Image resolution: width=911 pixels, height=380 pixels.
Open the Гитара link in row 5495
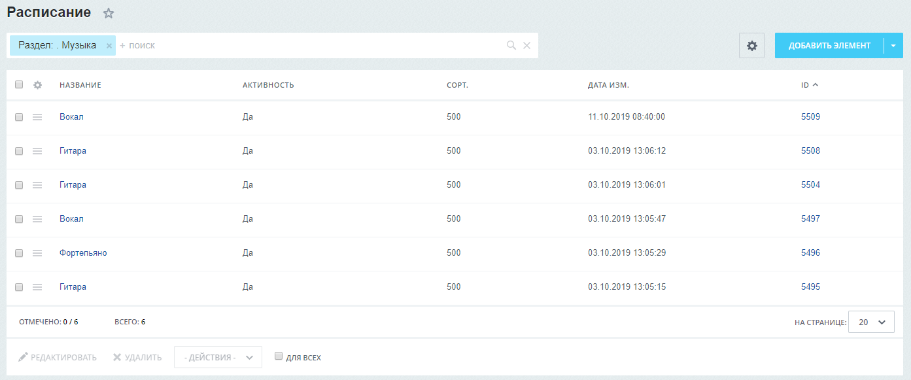click(x=73, y=287)
